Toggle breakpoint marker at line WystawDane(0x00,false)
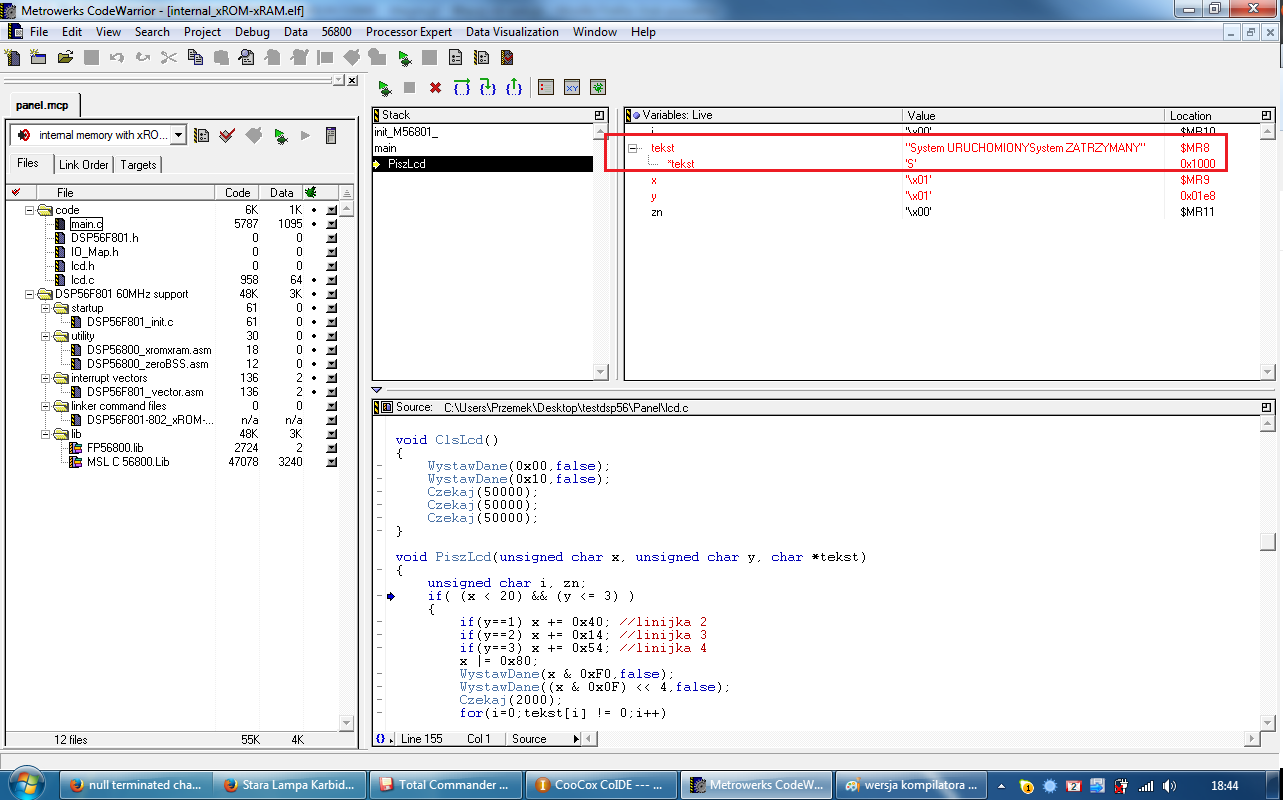1283x800 pixels. (x=379, y=466)
